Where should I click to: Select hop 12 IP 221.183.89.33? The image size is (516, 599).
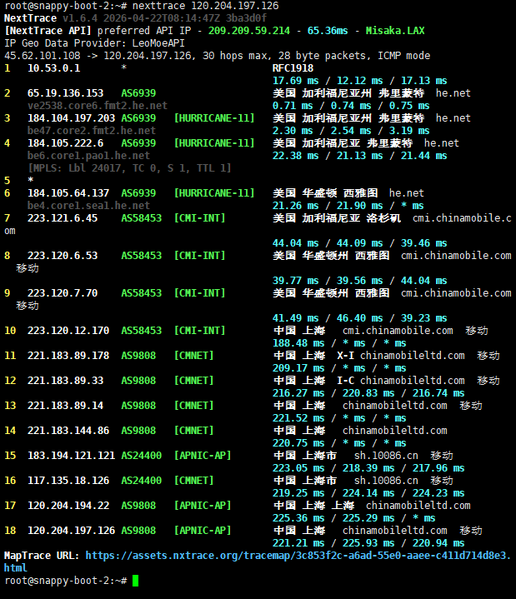(65, 380)
